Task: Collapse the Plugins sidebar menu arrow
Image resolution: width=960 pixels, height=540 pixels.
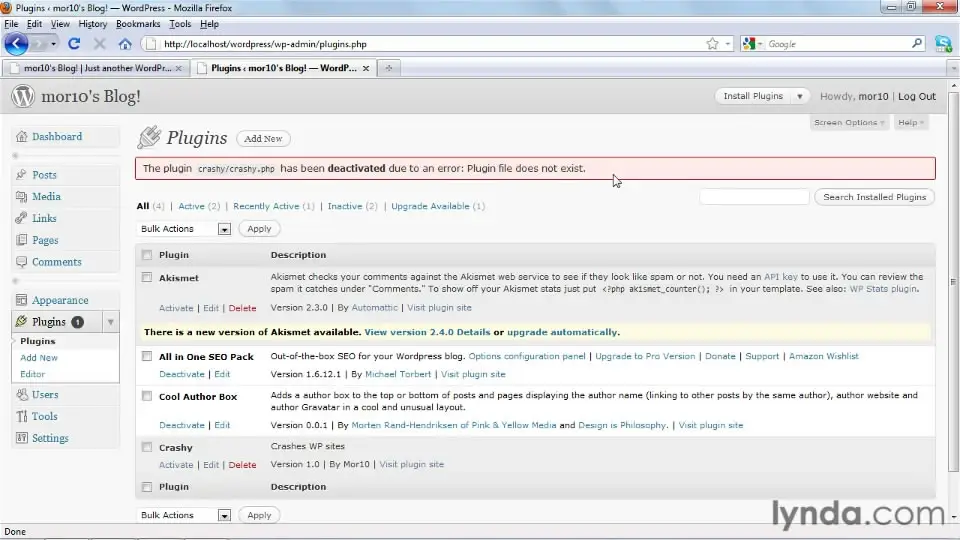Action: tap(111, 322)
